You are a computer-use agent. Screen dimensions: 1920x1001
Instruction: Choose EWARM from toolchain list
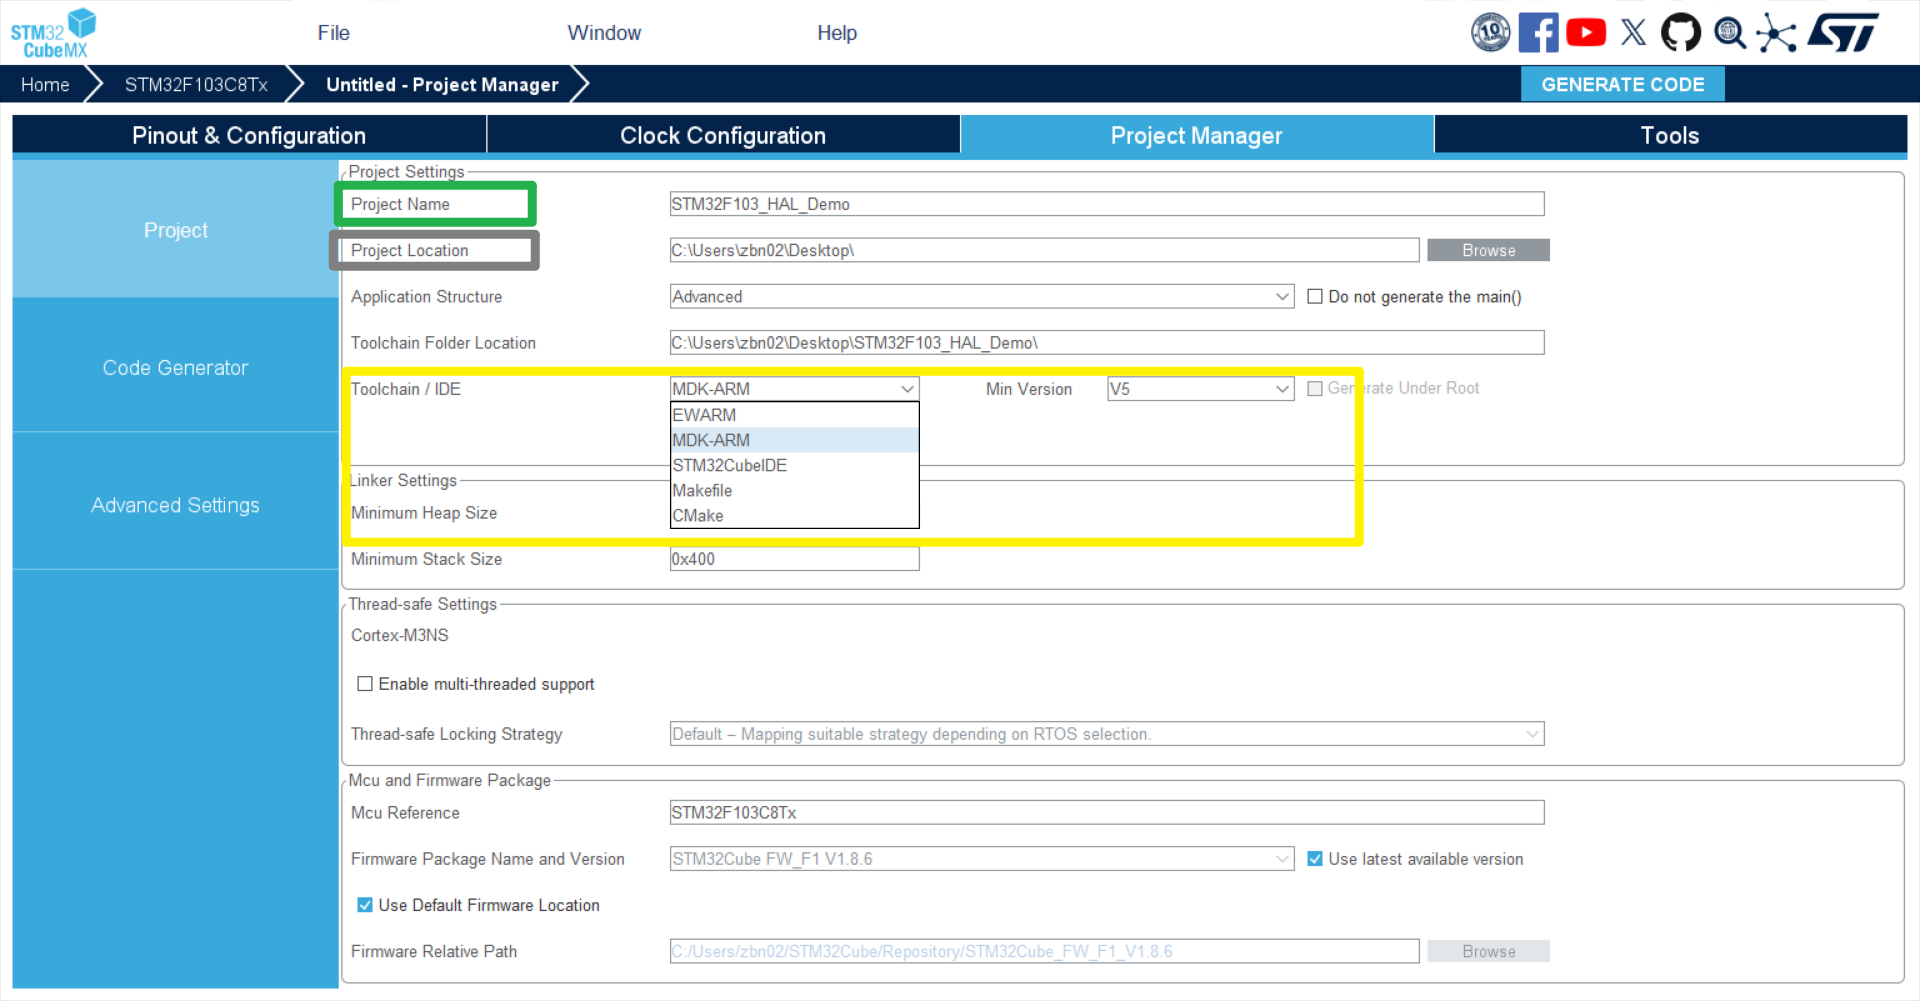[x=794, y=415]
